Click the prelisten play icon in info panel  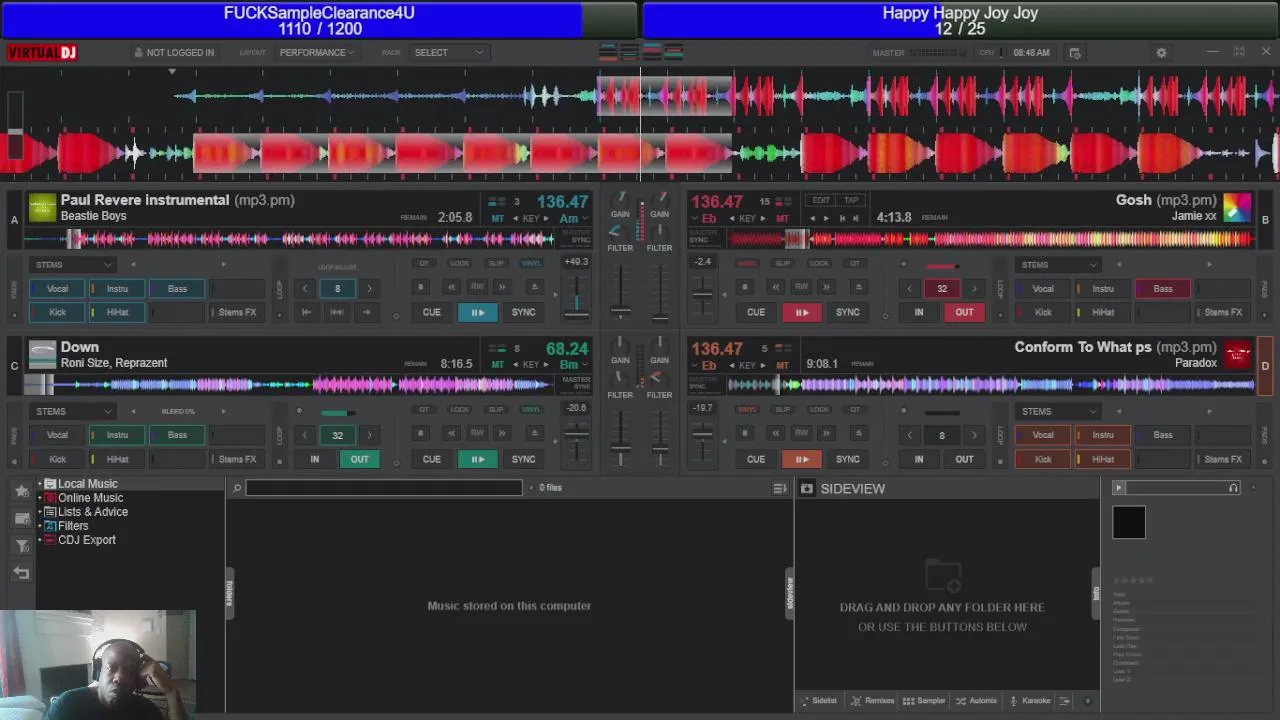[1119, 488]
